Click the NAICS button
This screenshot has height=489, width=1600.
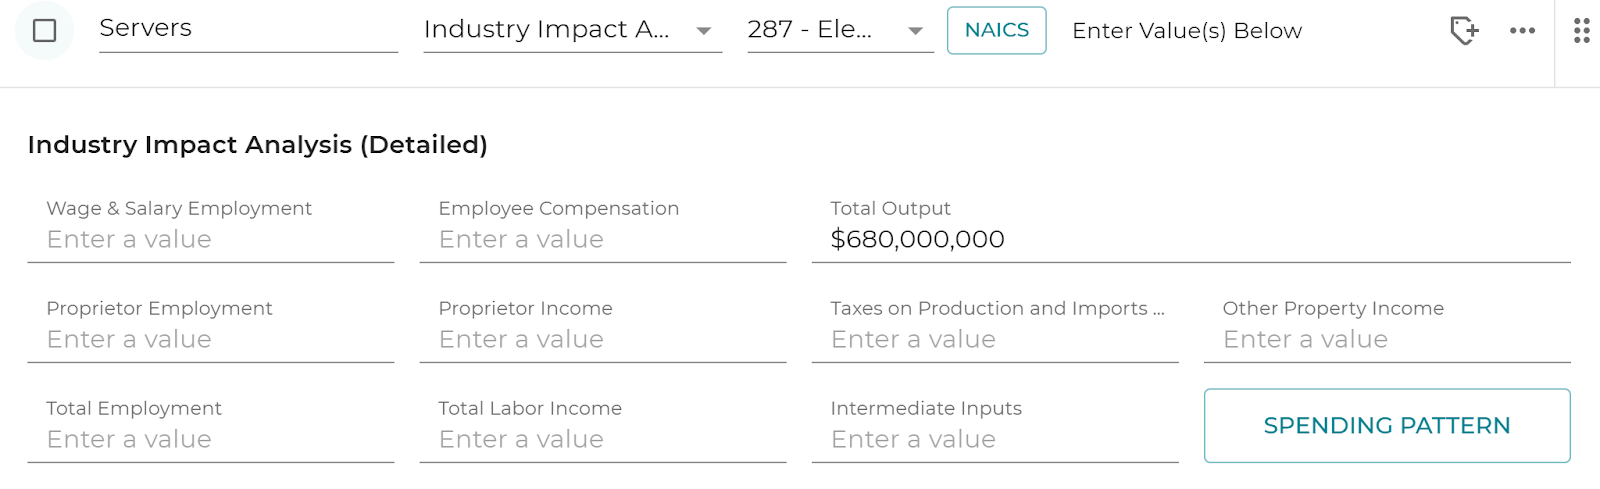[996, 30]
